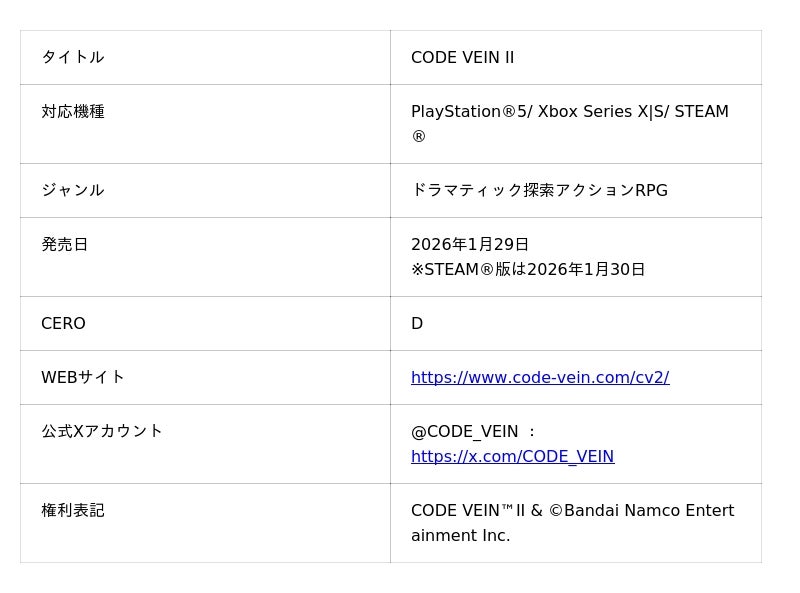
Task: Open the x.com/CODE_VEIN account link
Action: [512, 456]
